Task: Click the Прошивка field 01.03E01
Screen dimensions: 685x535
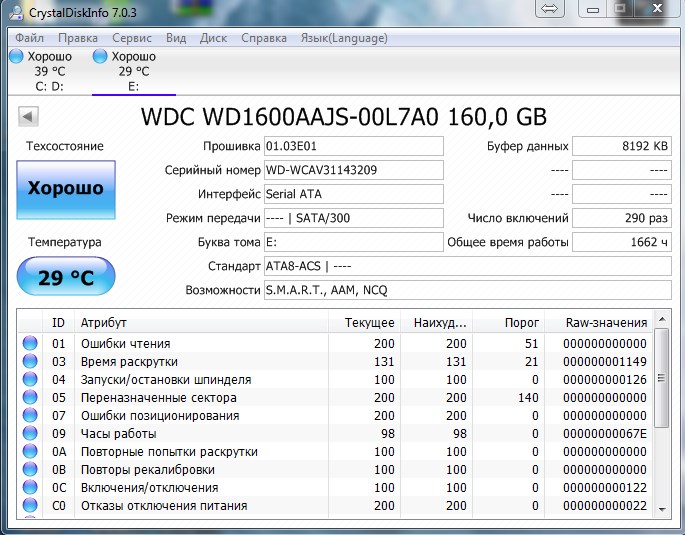Action: click(x=354, y=146)
